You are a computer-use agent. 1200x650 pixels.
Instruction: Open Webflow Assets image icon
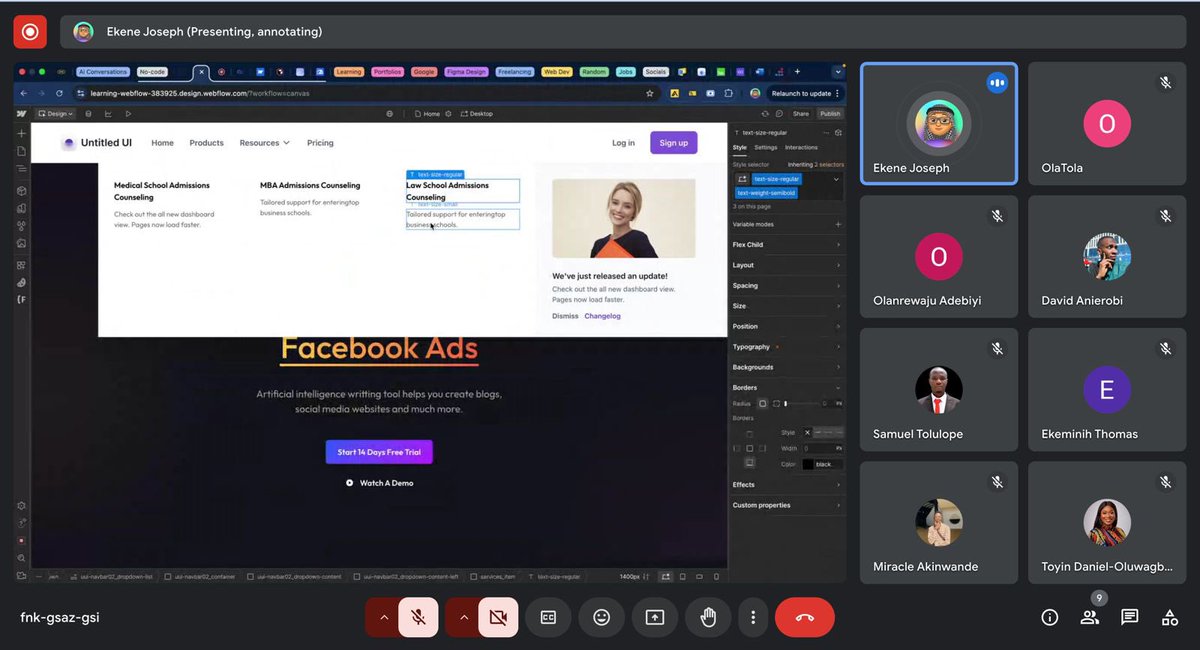[x=22, y=243]
